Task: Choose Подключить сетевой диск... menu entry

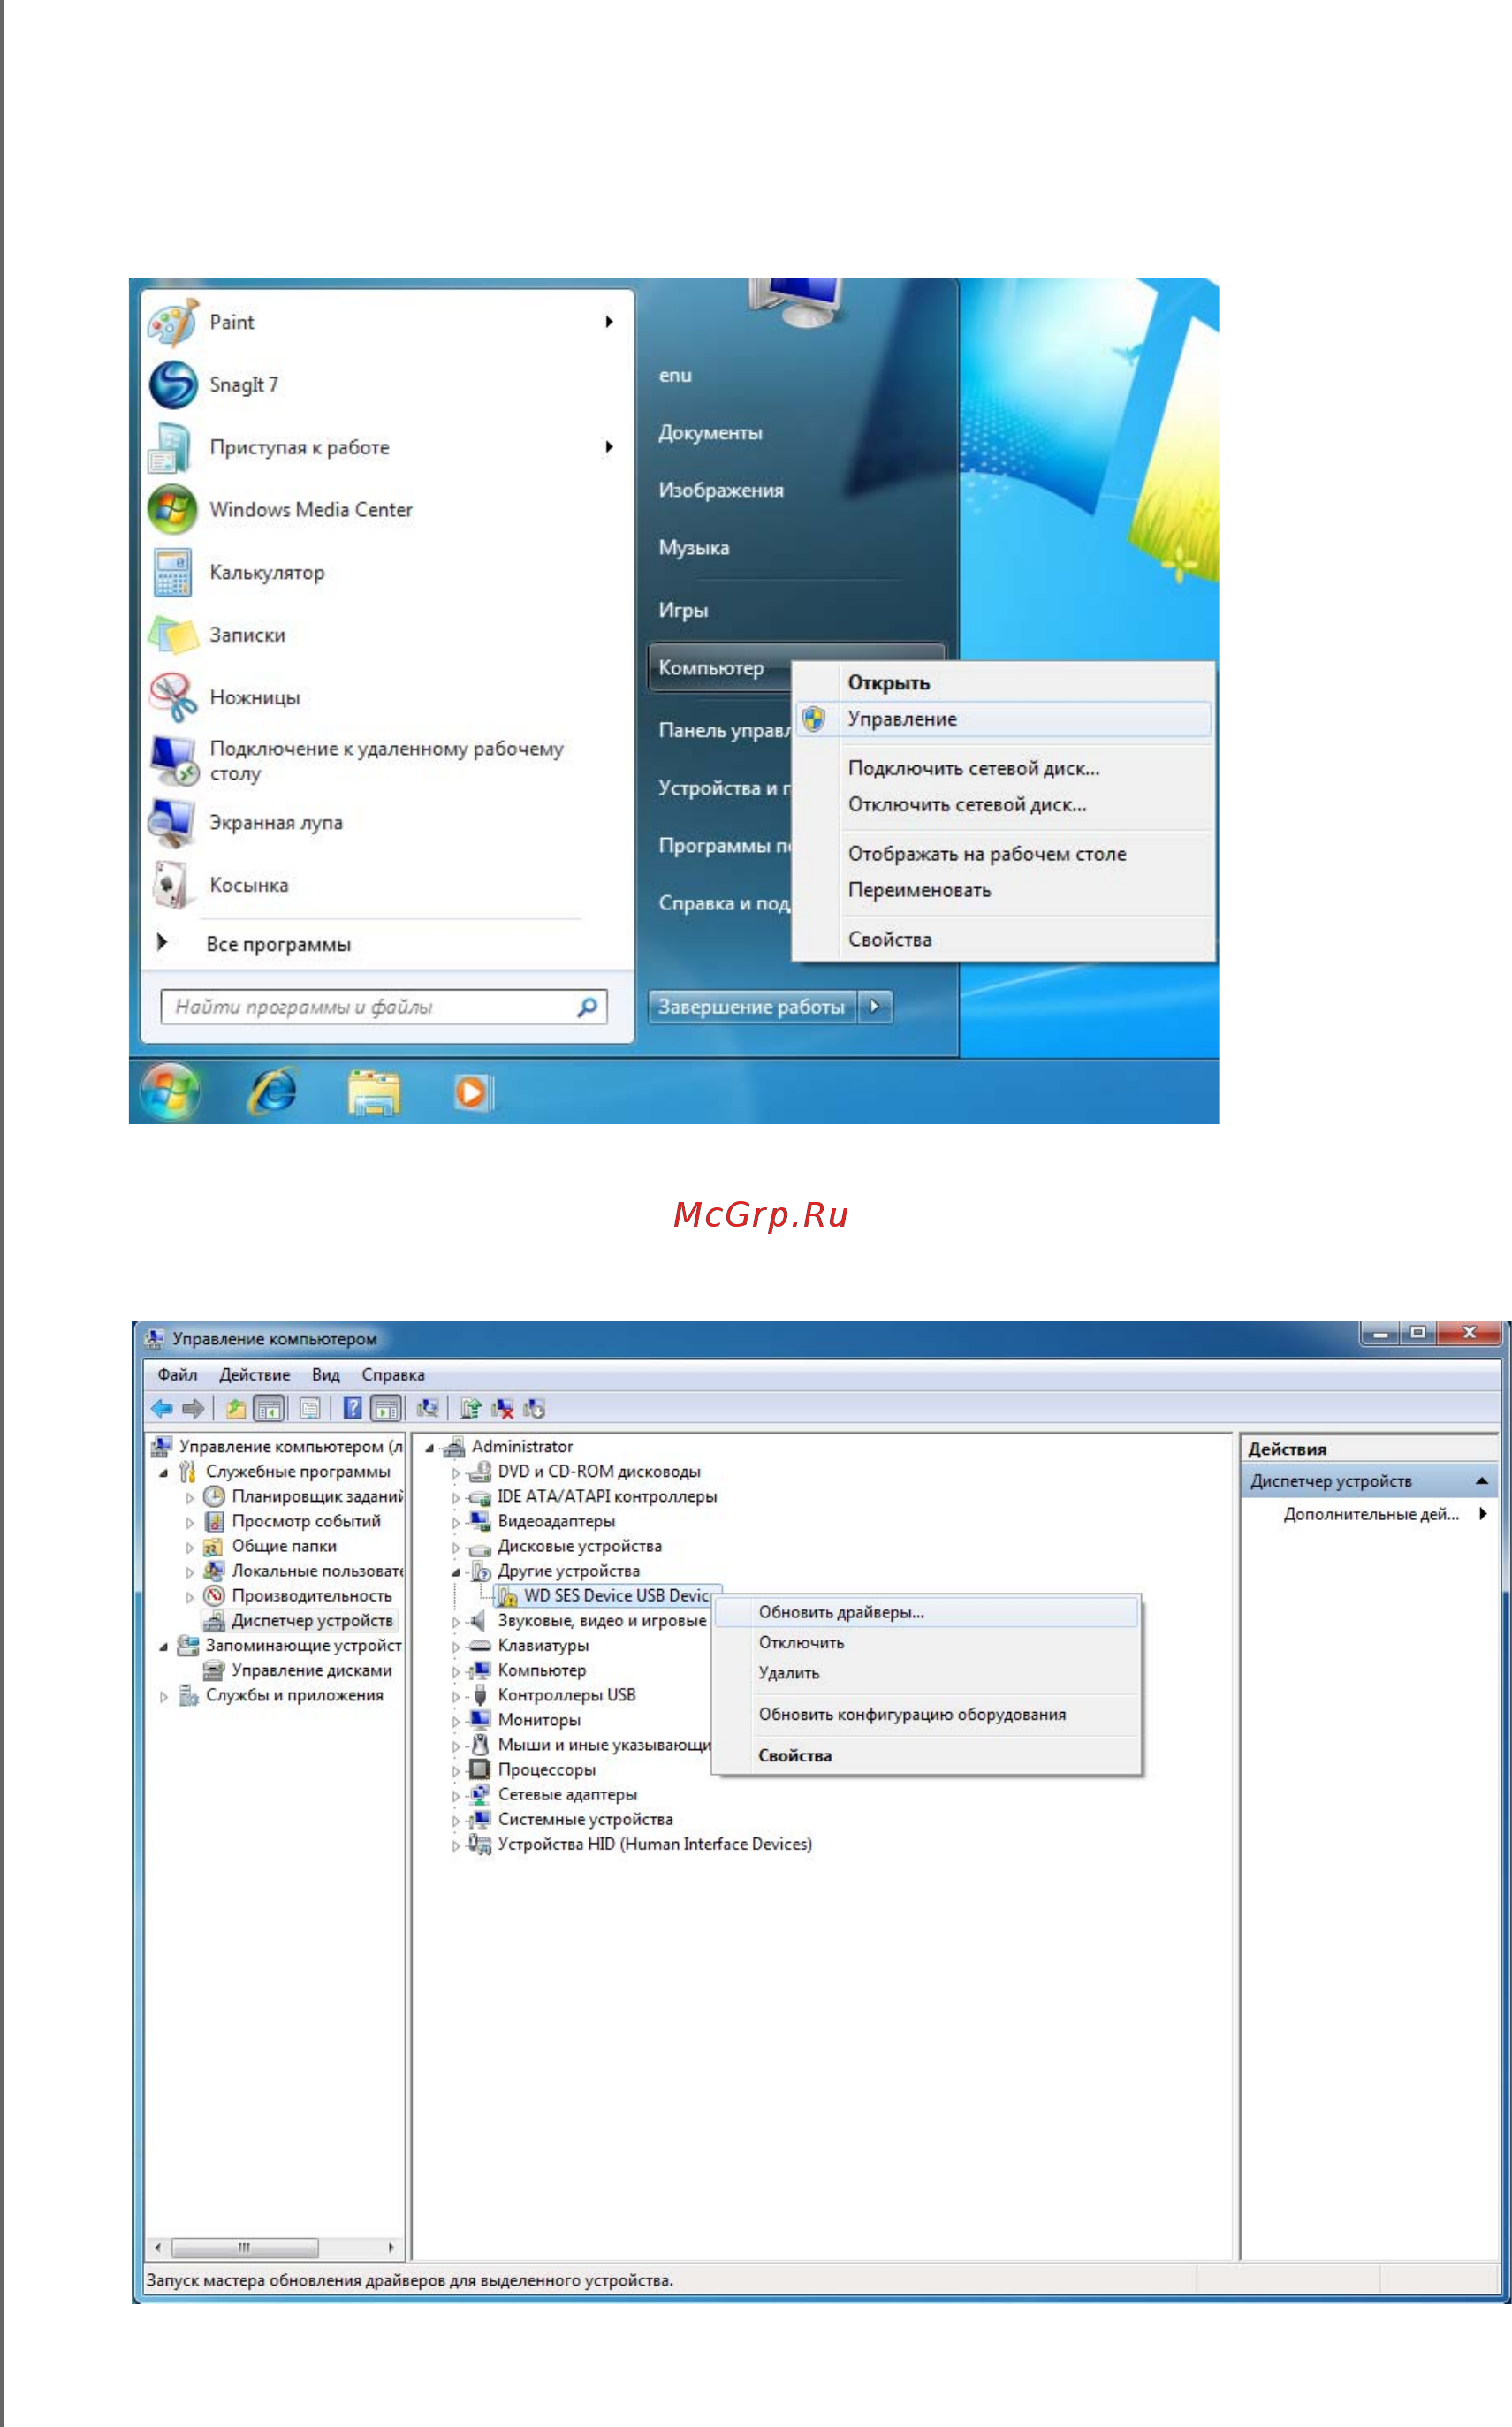Action: tap(1004, 768)
